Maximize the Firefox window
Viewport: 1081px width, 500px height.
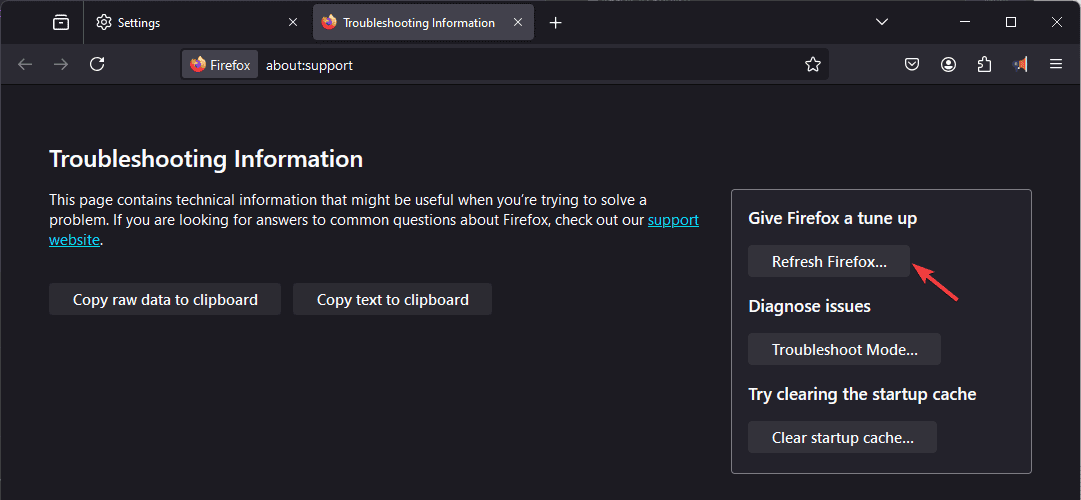pyautogui.click(x=1011, y=22)
